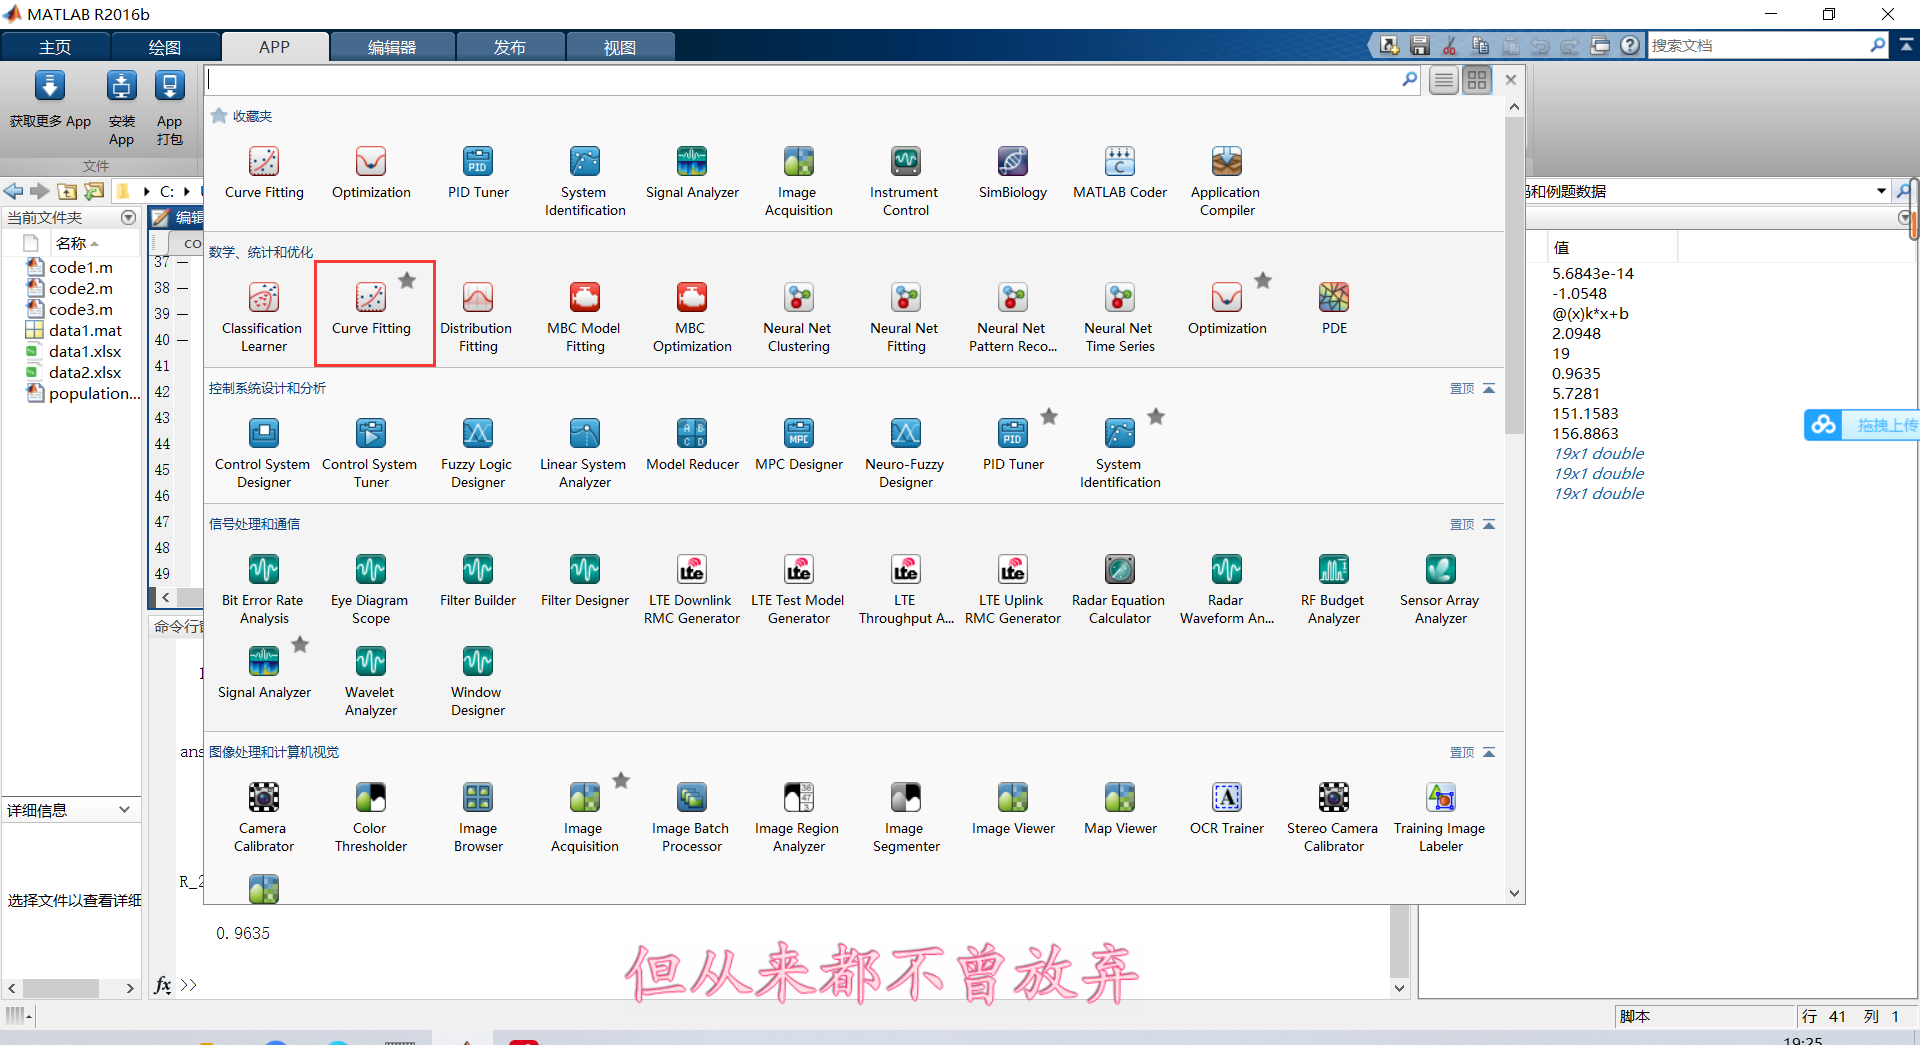Screen dimensions: 1920x1045
Task: Switch to the 编辑器 tab
Action: [392, 46]
